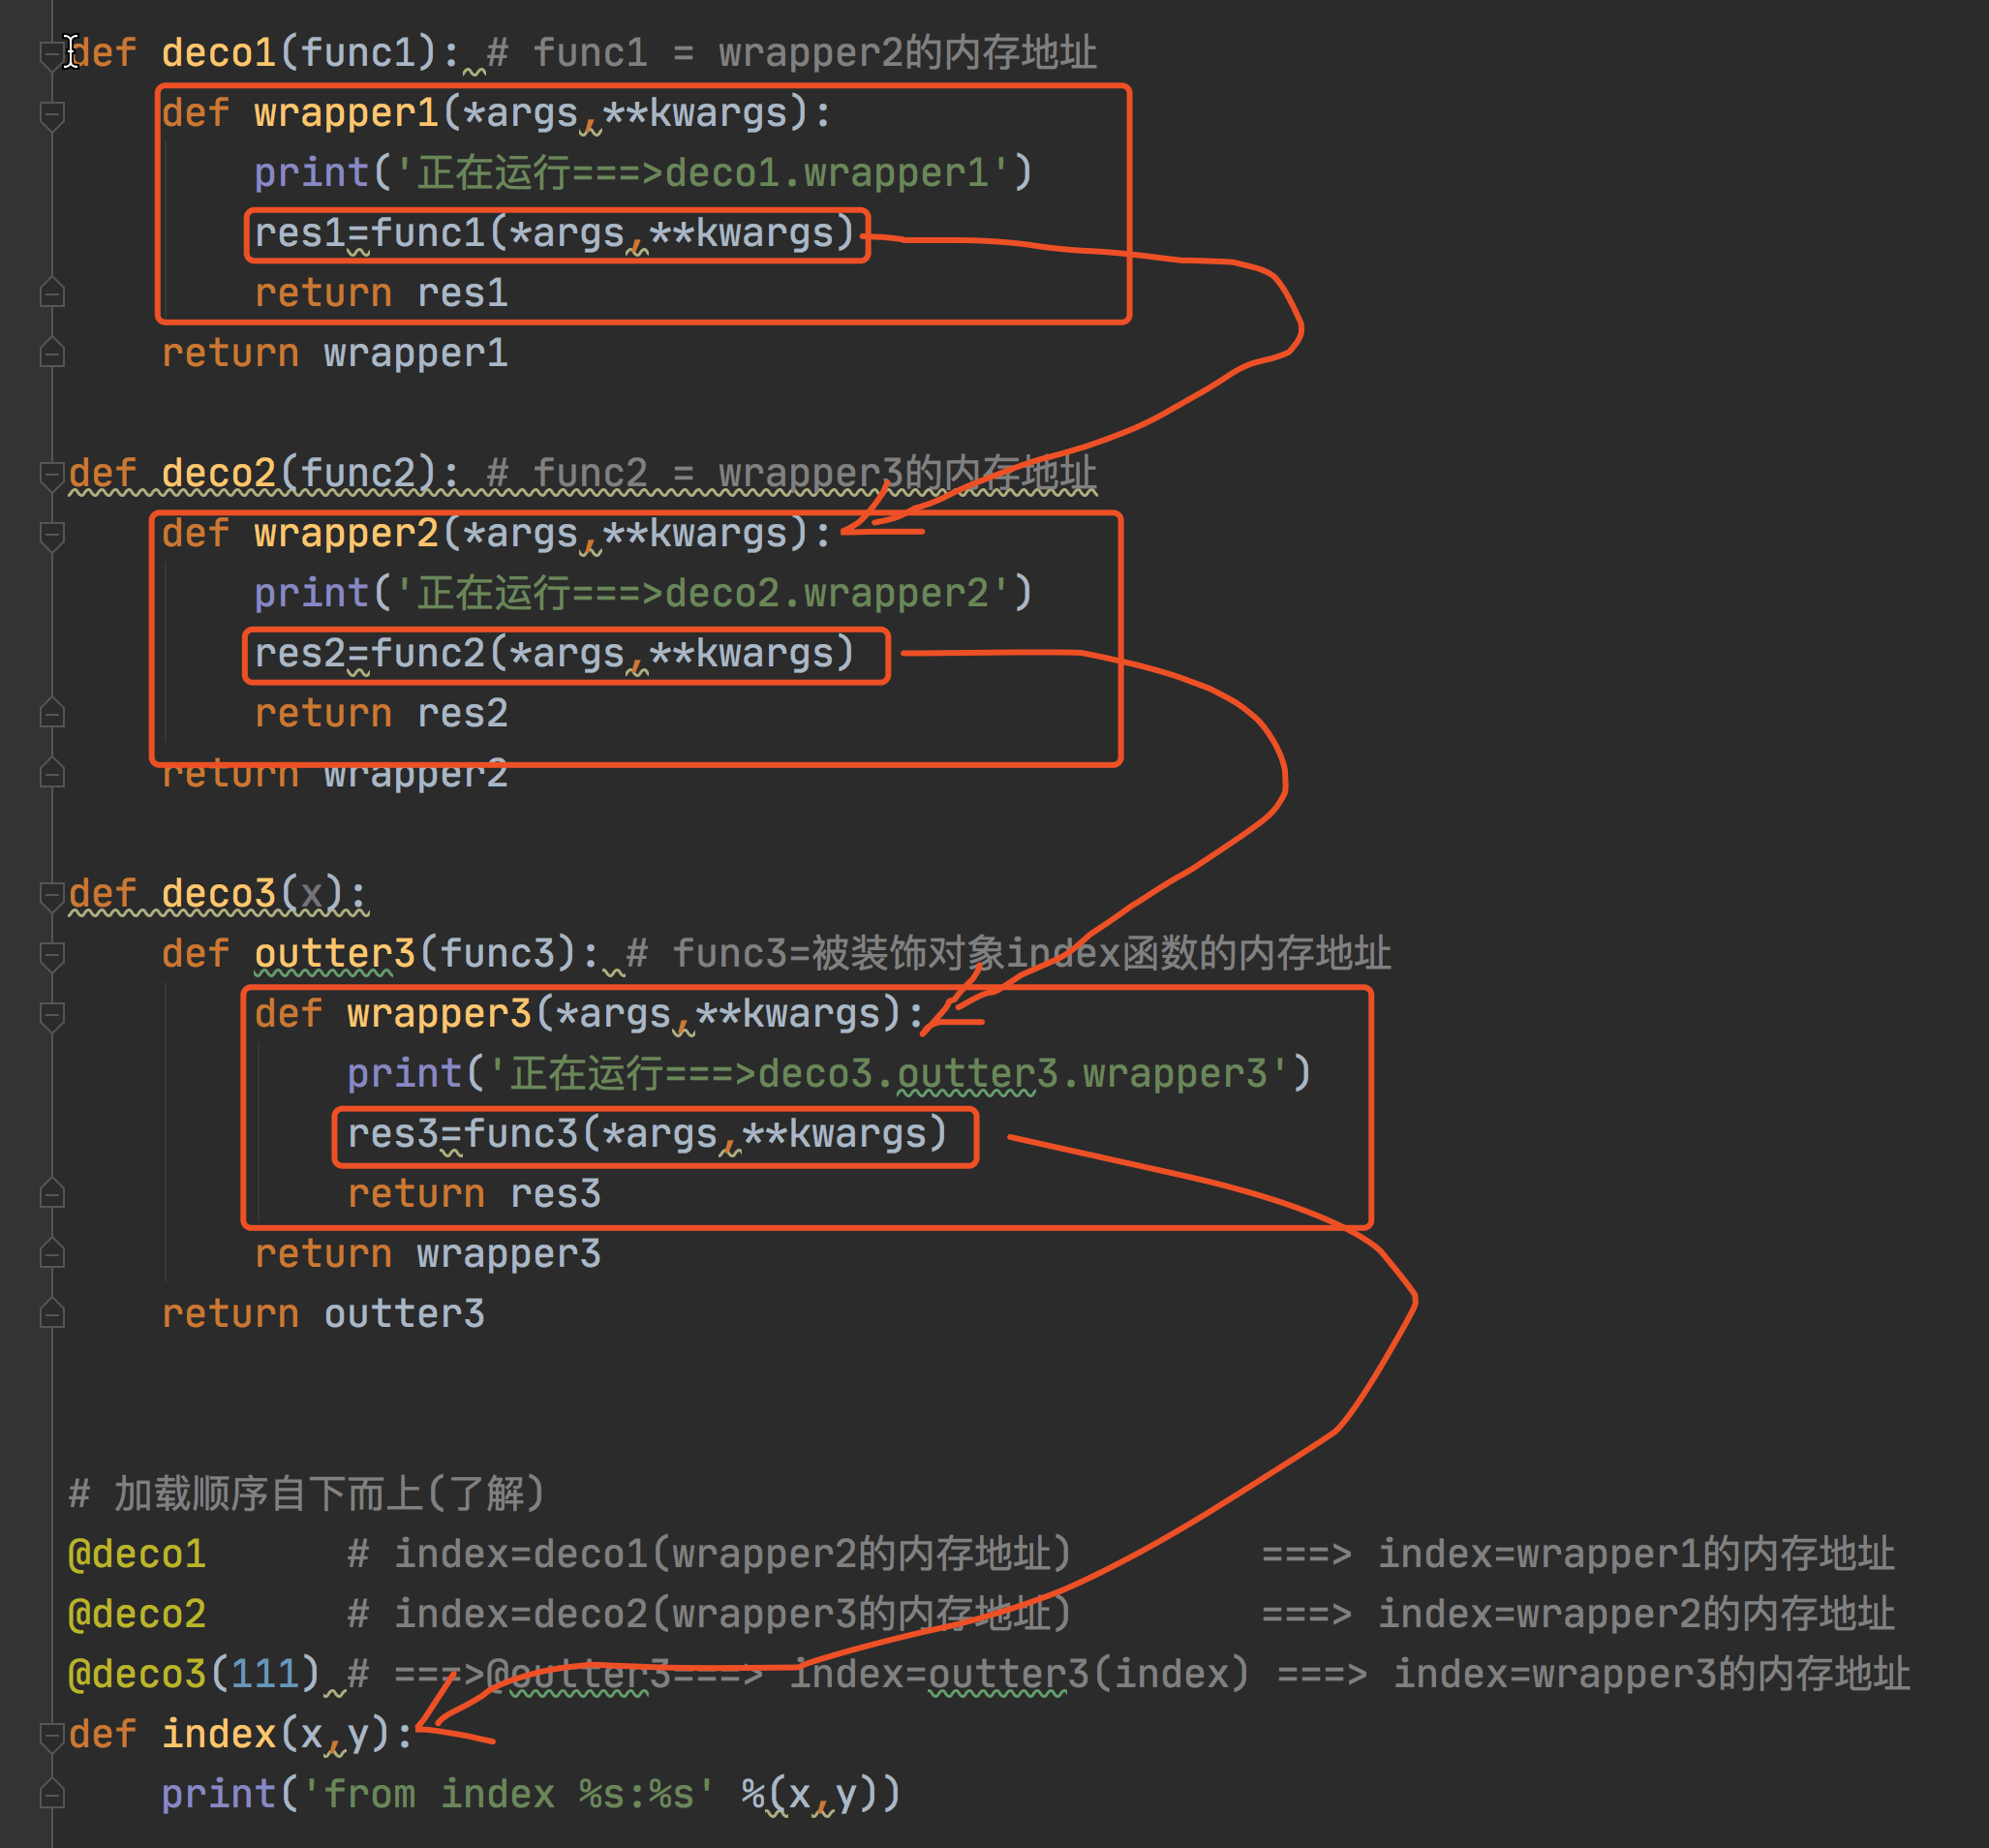Image resolution: width=1989 pixels, height=1848 pixels.
Task: Collapse the wrapper3 function fold marker
Action: click(x=52, y=1014)
